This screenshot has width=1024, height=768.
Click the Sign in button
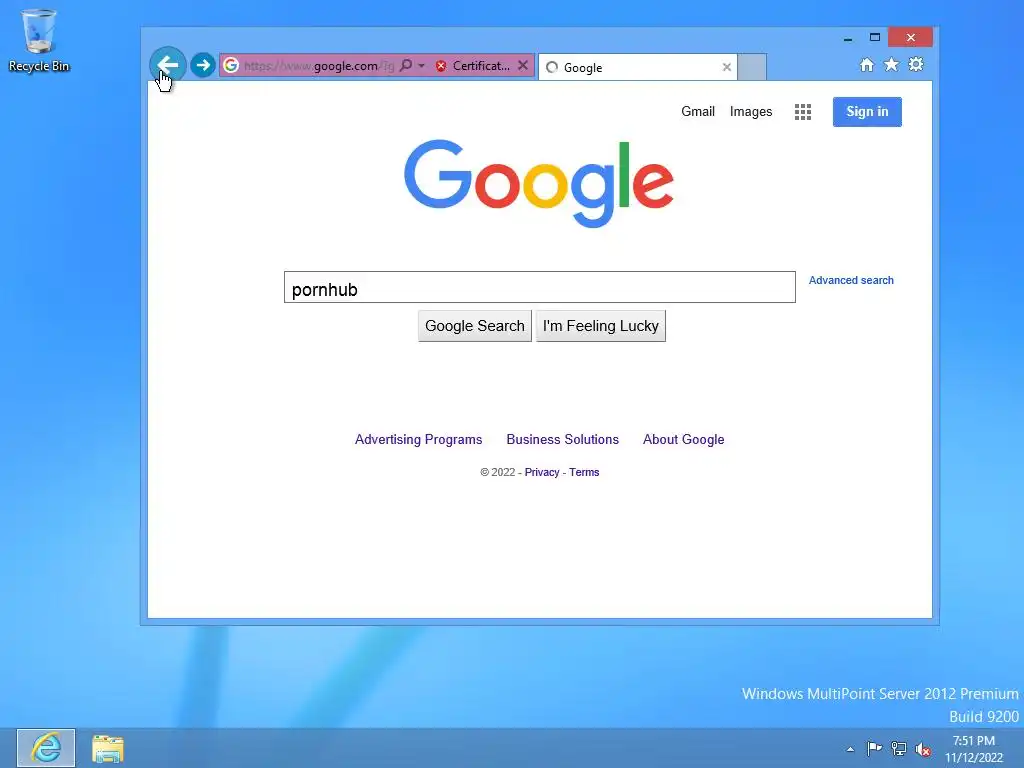pyautogui.click(x=867, y=112)
